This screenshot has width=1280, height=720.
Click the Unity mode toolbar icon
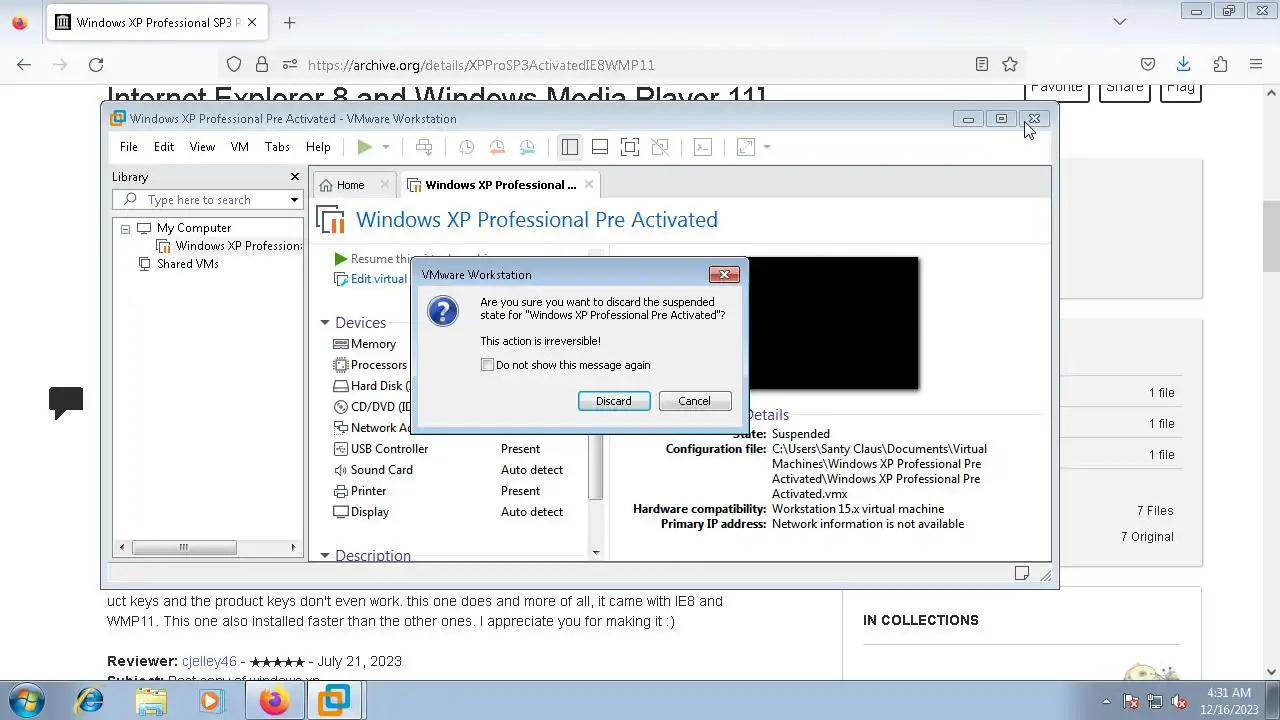(660, 147)
